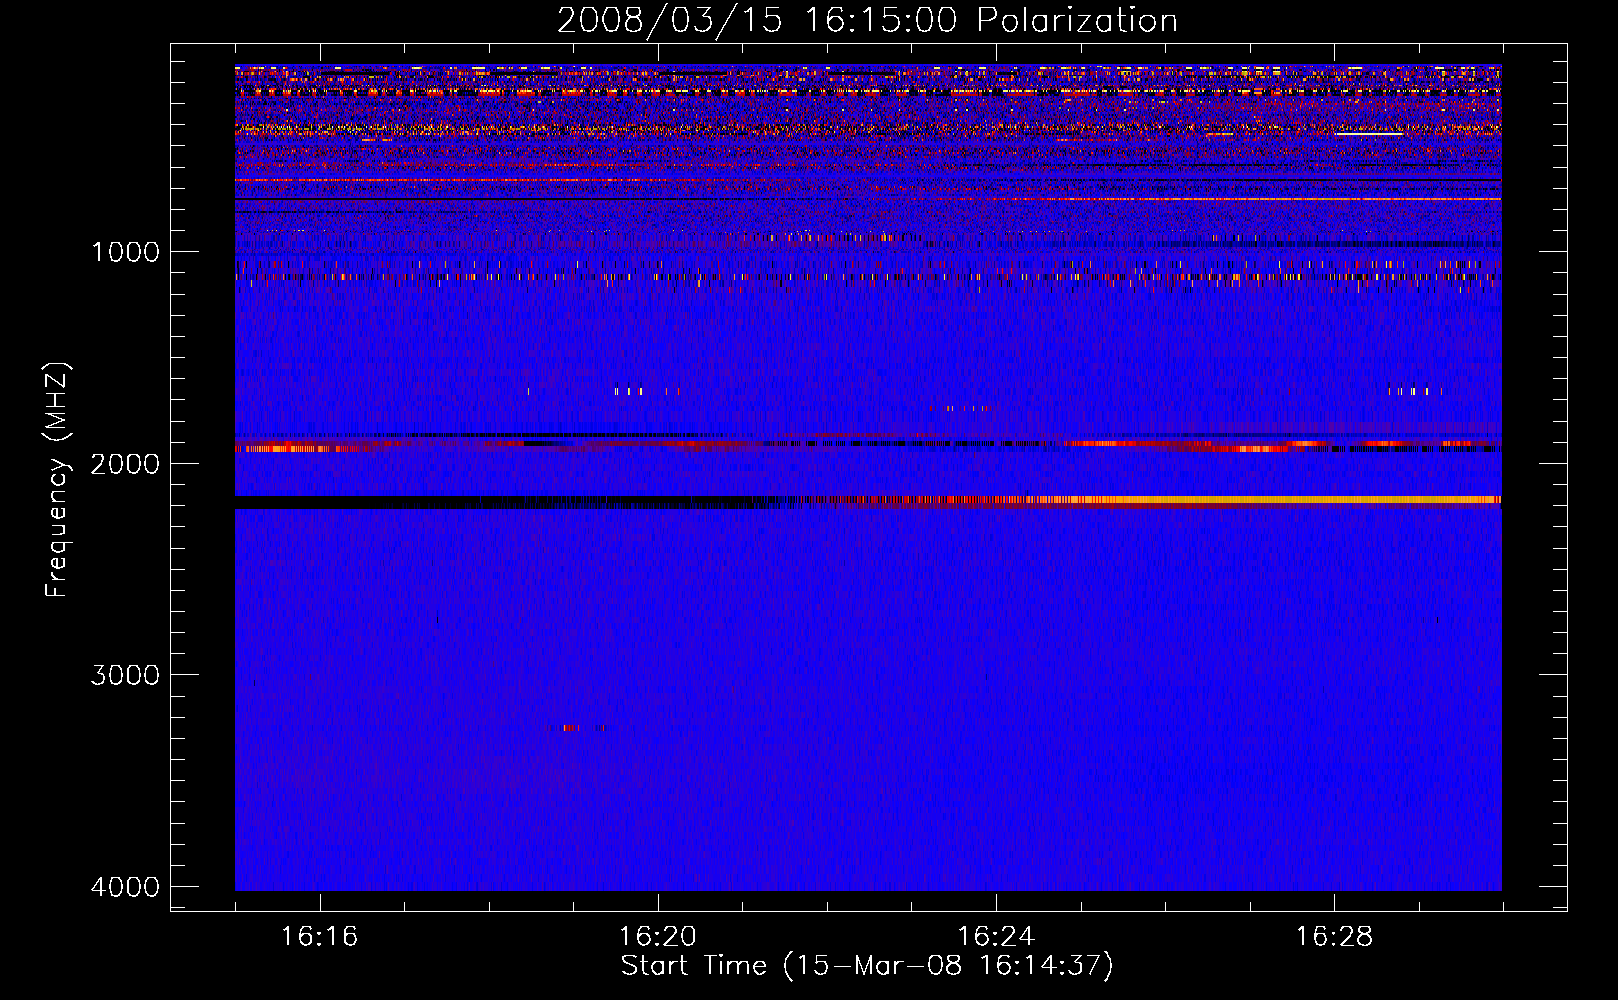This screenshot has height=1000, width=1618.
Task: Select the 4000 frequency tick label
Action: point(125,887)
